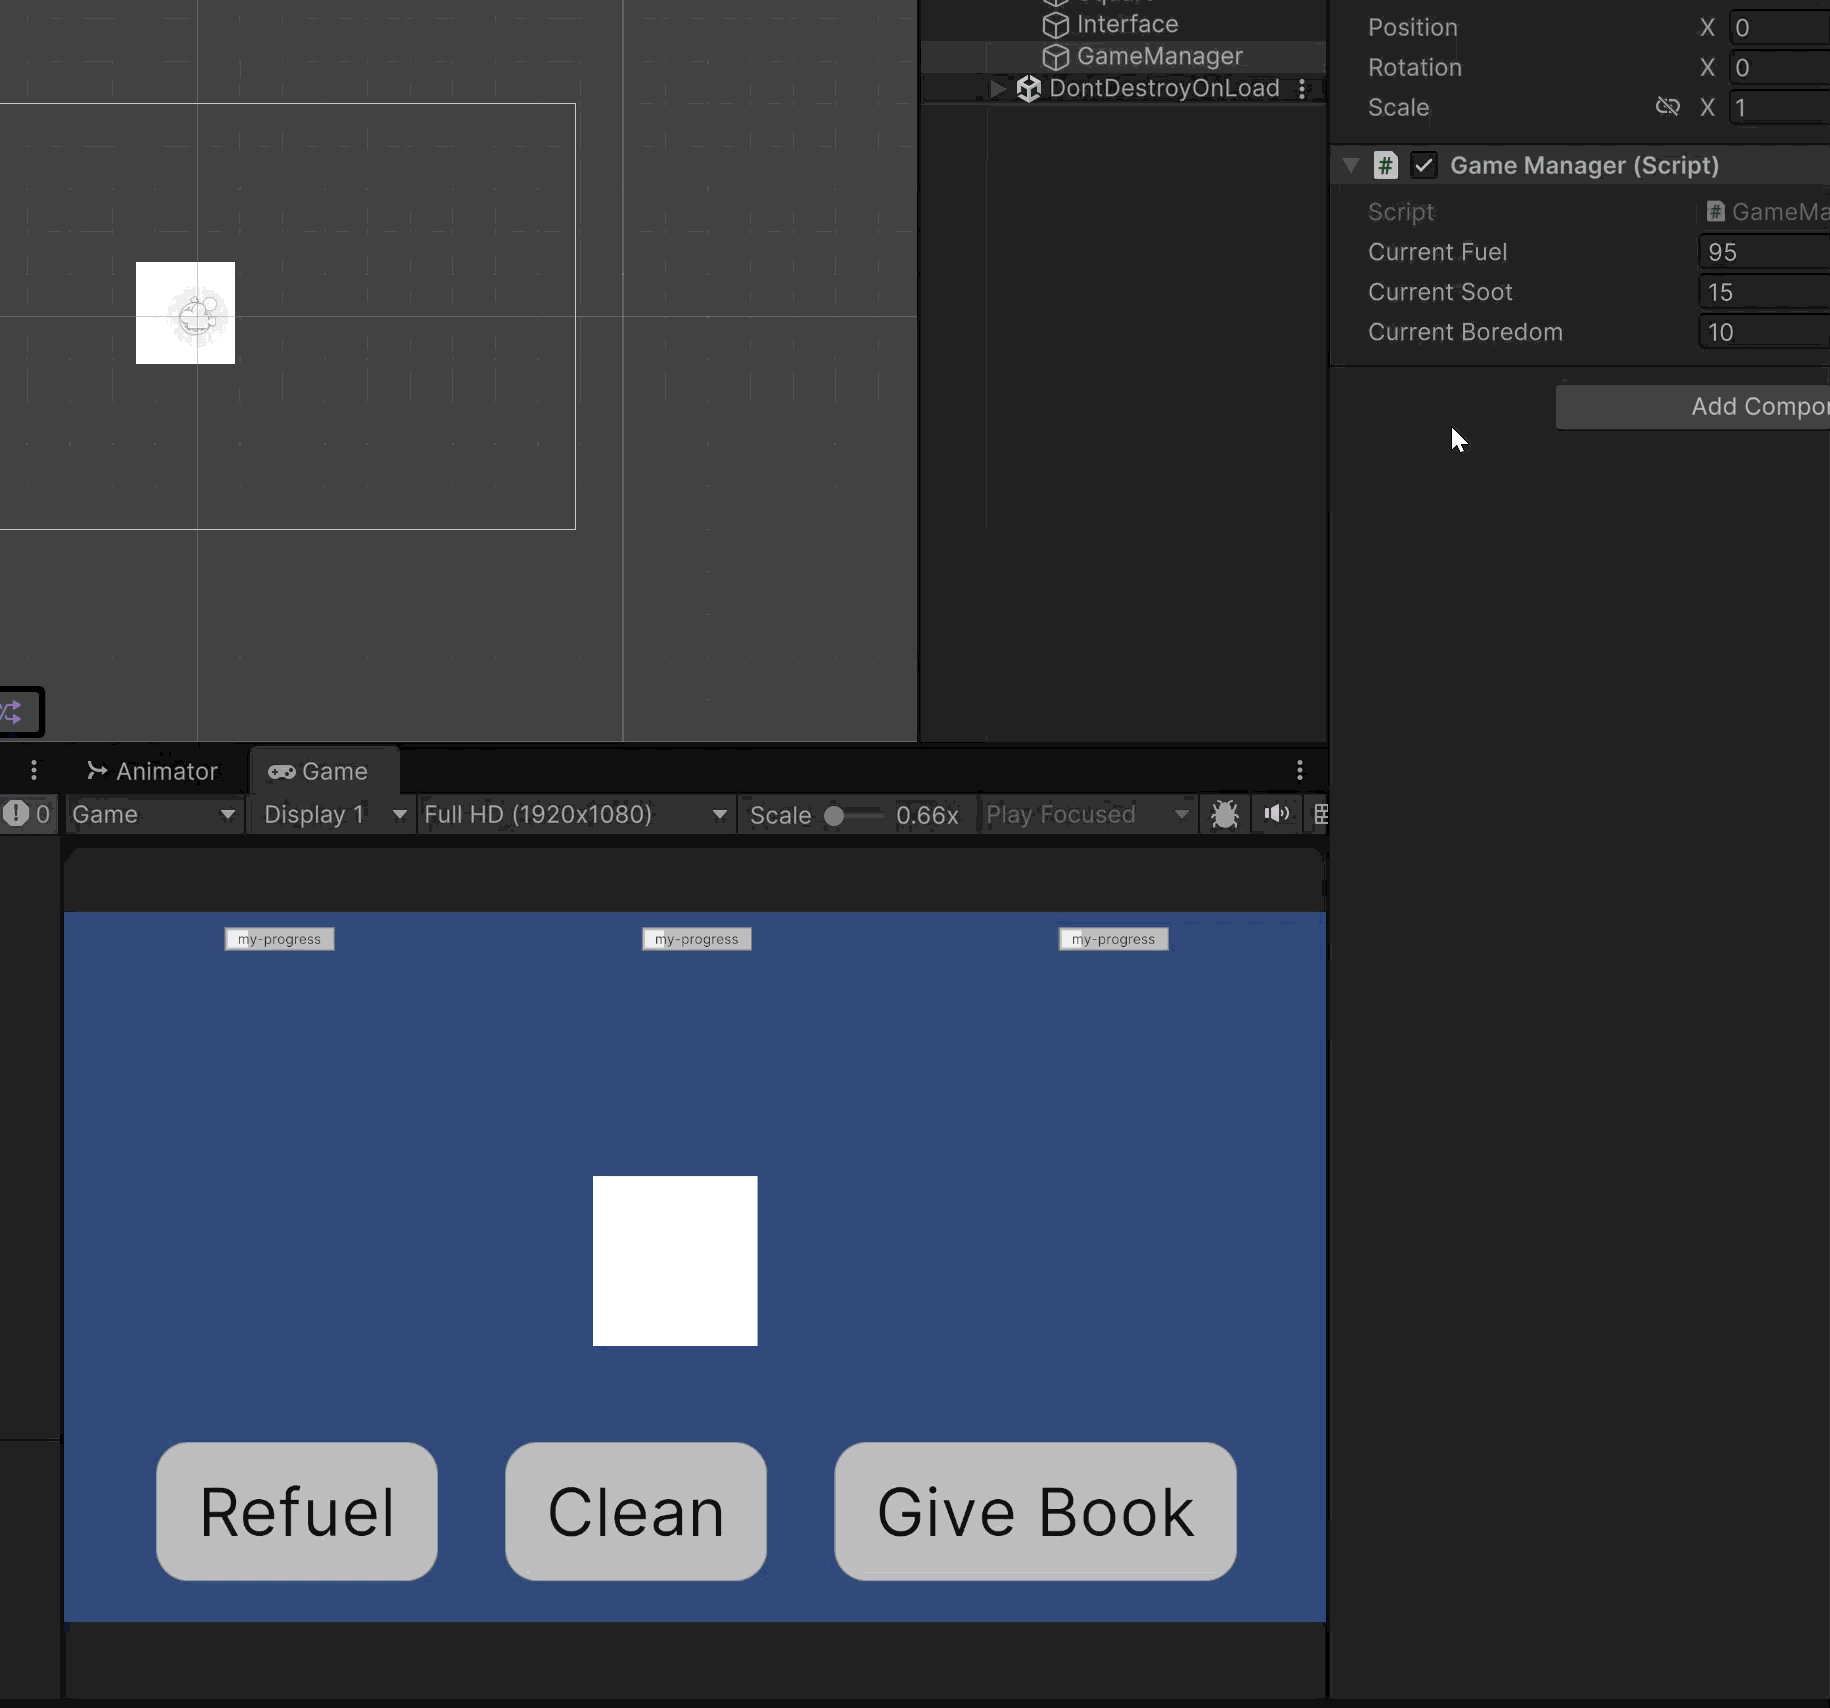Toggle the debug bug icon in Game toolbar
The height and width of the screenshot is (1708, 1830).
point(1225,814)
